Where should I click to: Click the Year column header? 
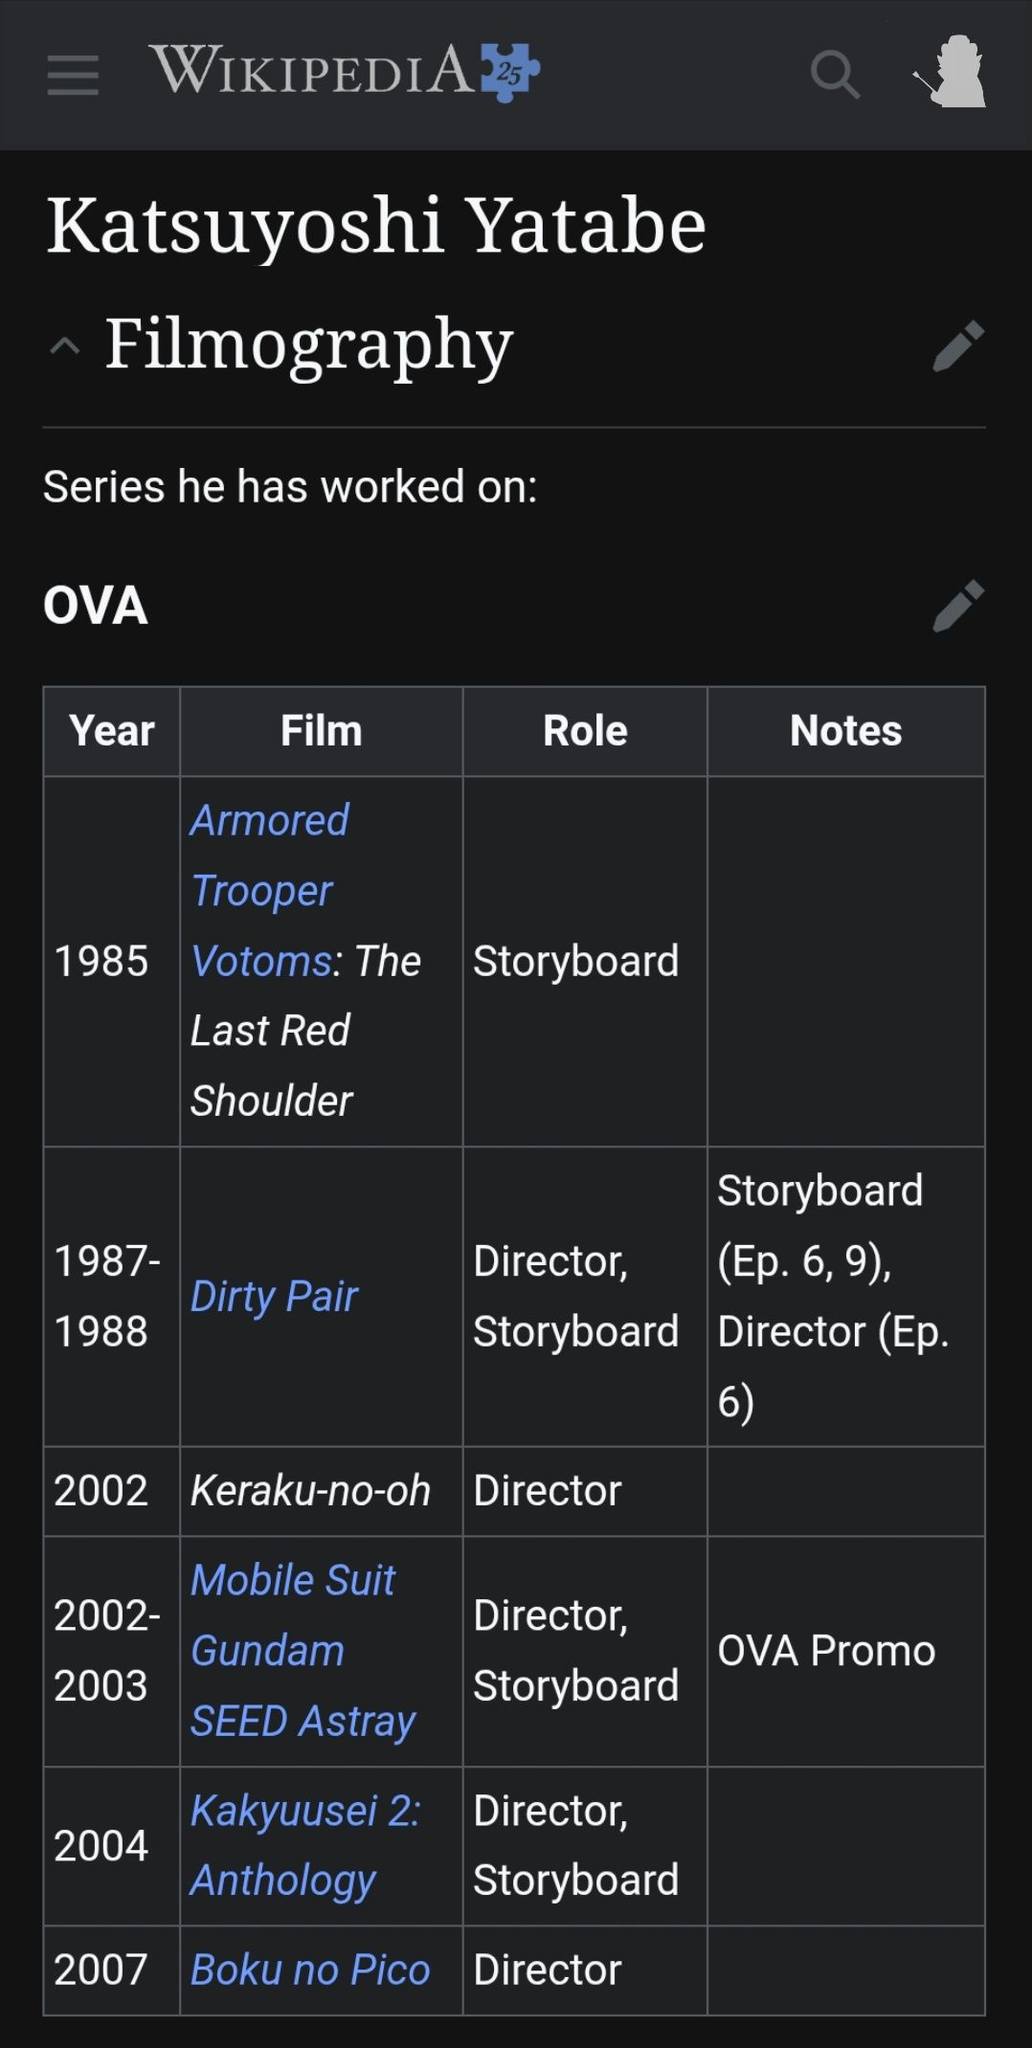pyautogui.click(x=111, y=731)
